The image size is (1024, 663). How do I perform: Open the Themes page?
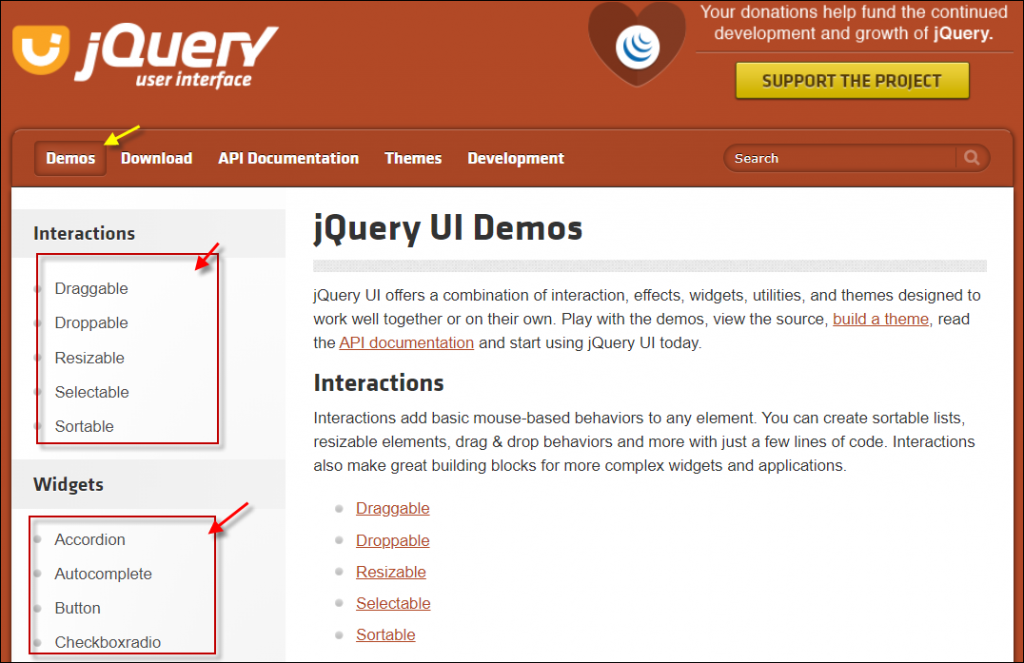[413, 158]
